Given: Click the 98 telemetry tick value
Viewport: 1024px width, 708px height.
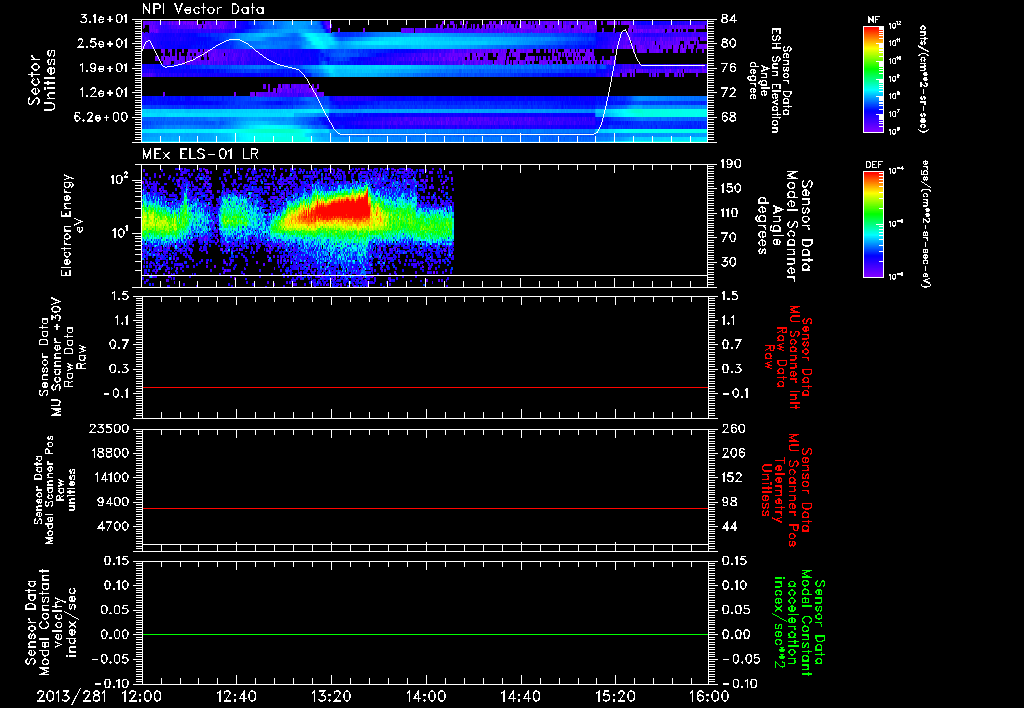Looking at the screenshot, I should pyautogui.click(x=729, y=502).
